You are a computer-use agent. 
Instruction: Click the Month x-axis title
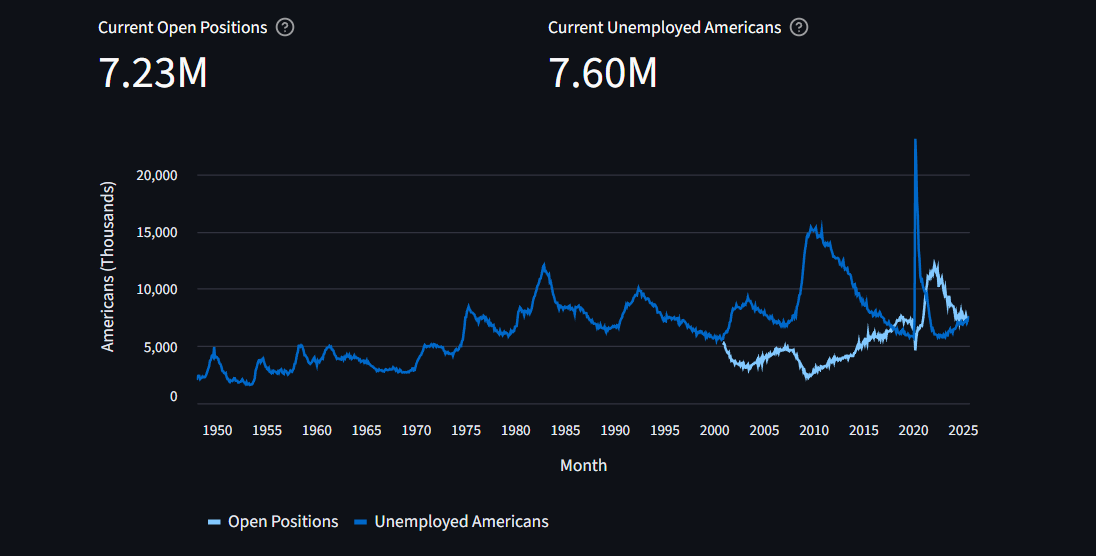point(583,465)
